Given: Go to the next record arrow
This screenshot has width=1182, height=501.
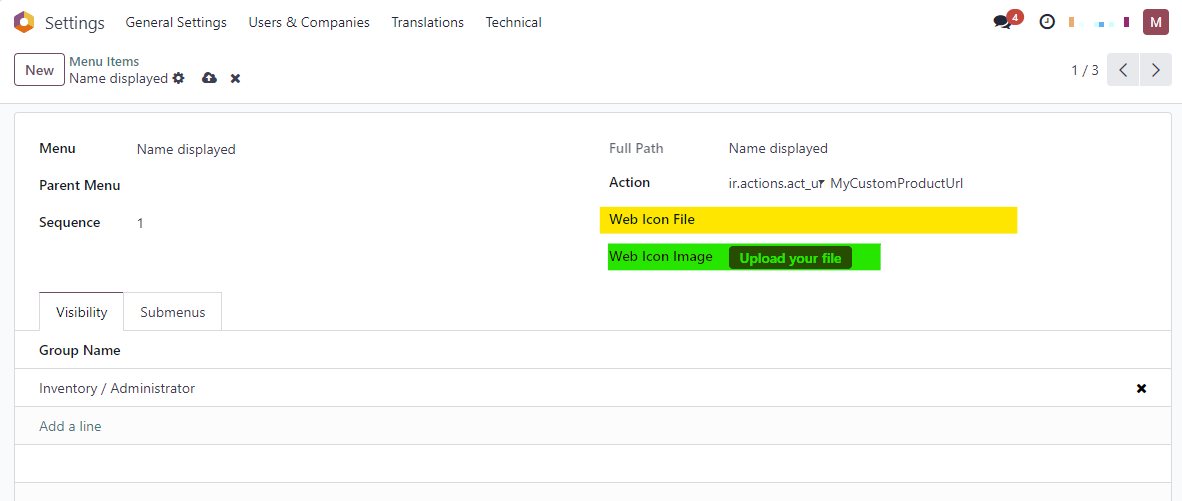Looking at the screenshot, I should 1156,70.
